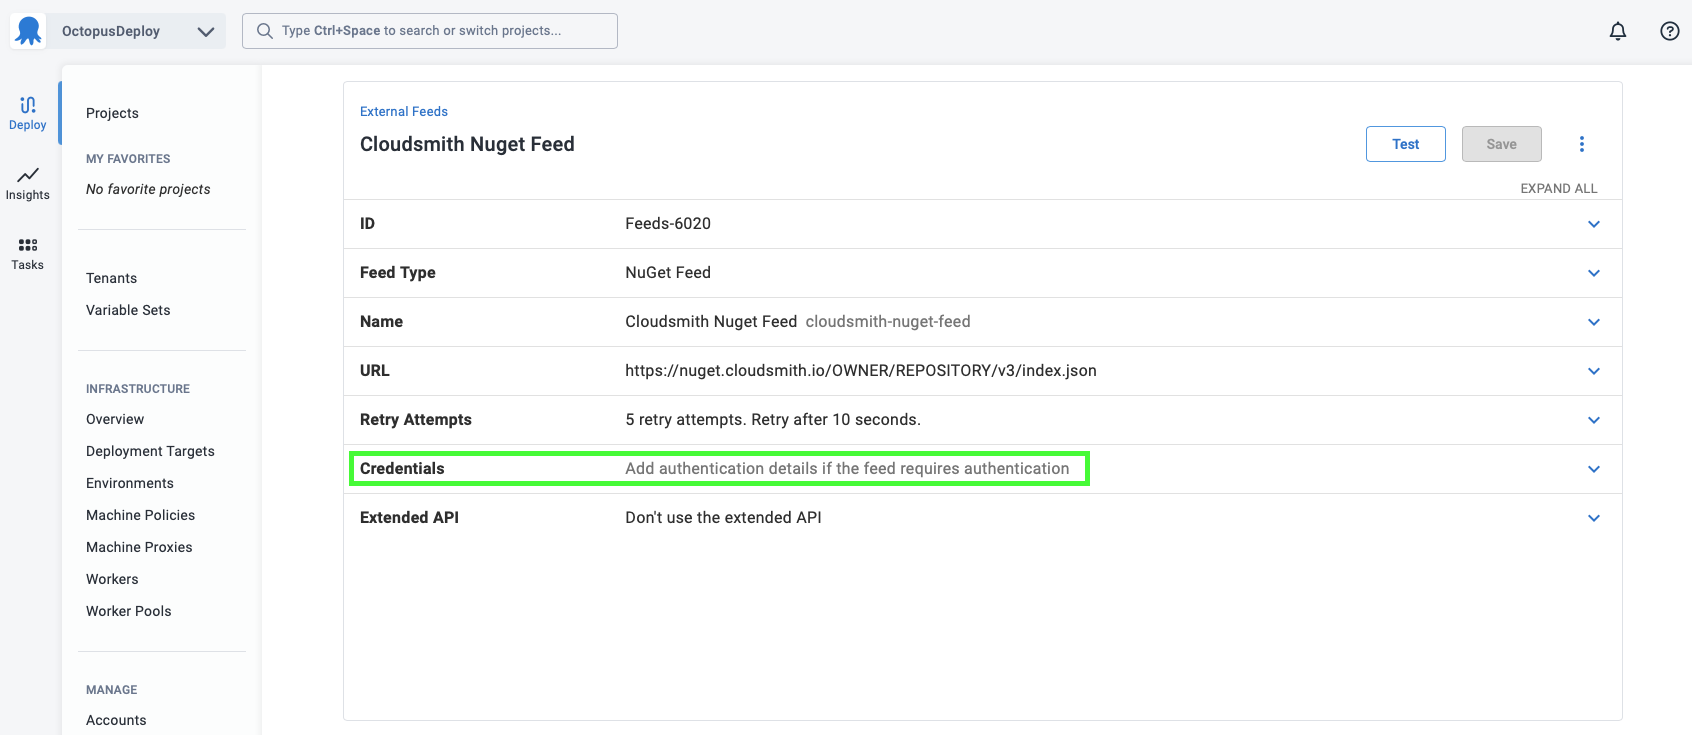Screen dimensions: 1692x735
Task: Expand the Name row chevron
Action: (x=1594, y=322)
